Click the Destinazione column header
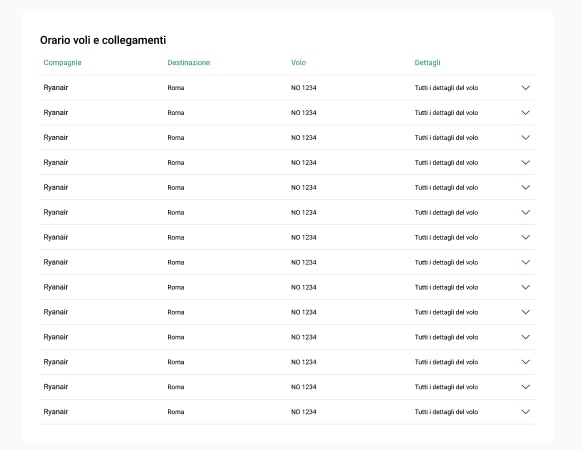 189,62
